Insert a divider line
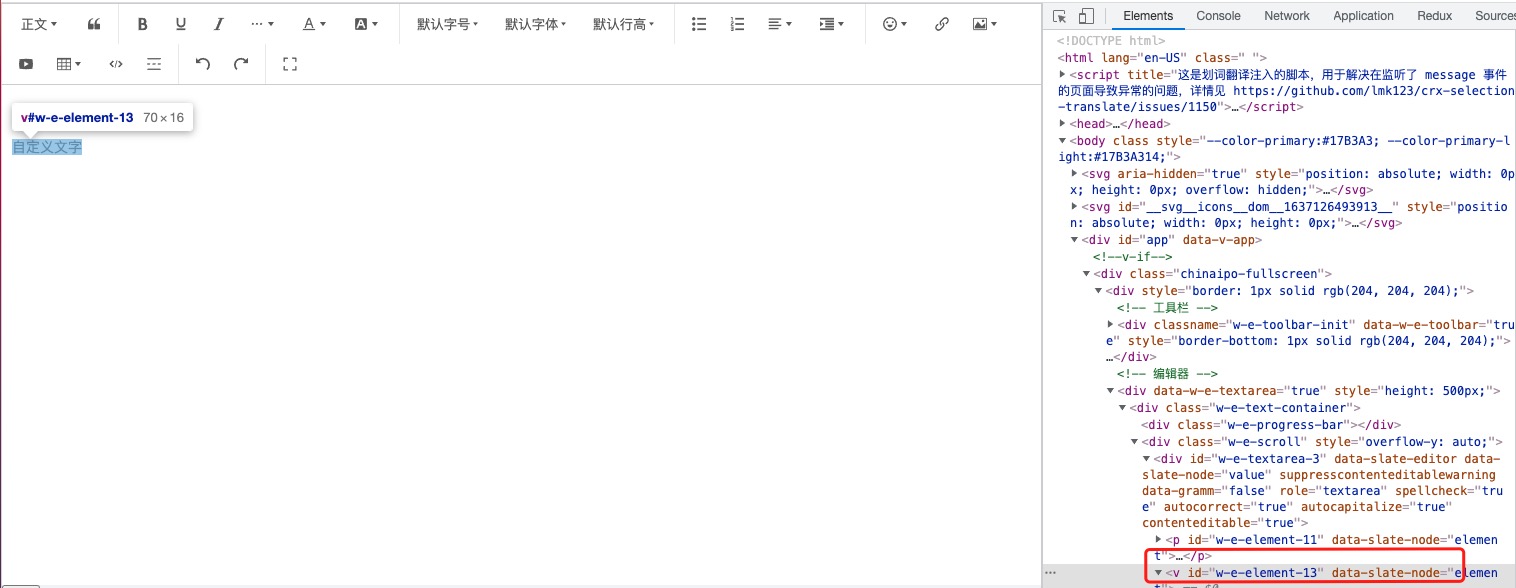This screenshot has width=1516, height=588. coord(154,64)
